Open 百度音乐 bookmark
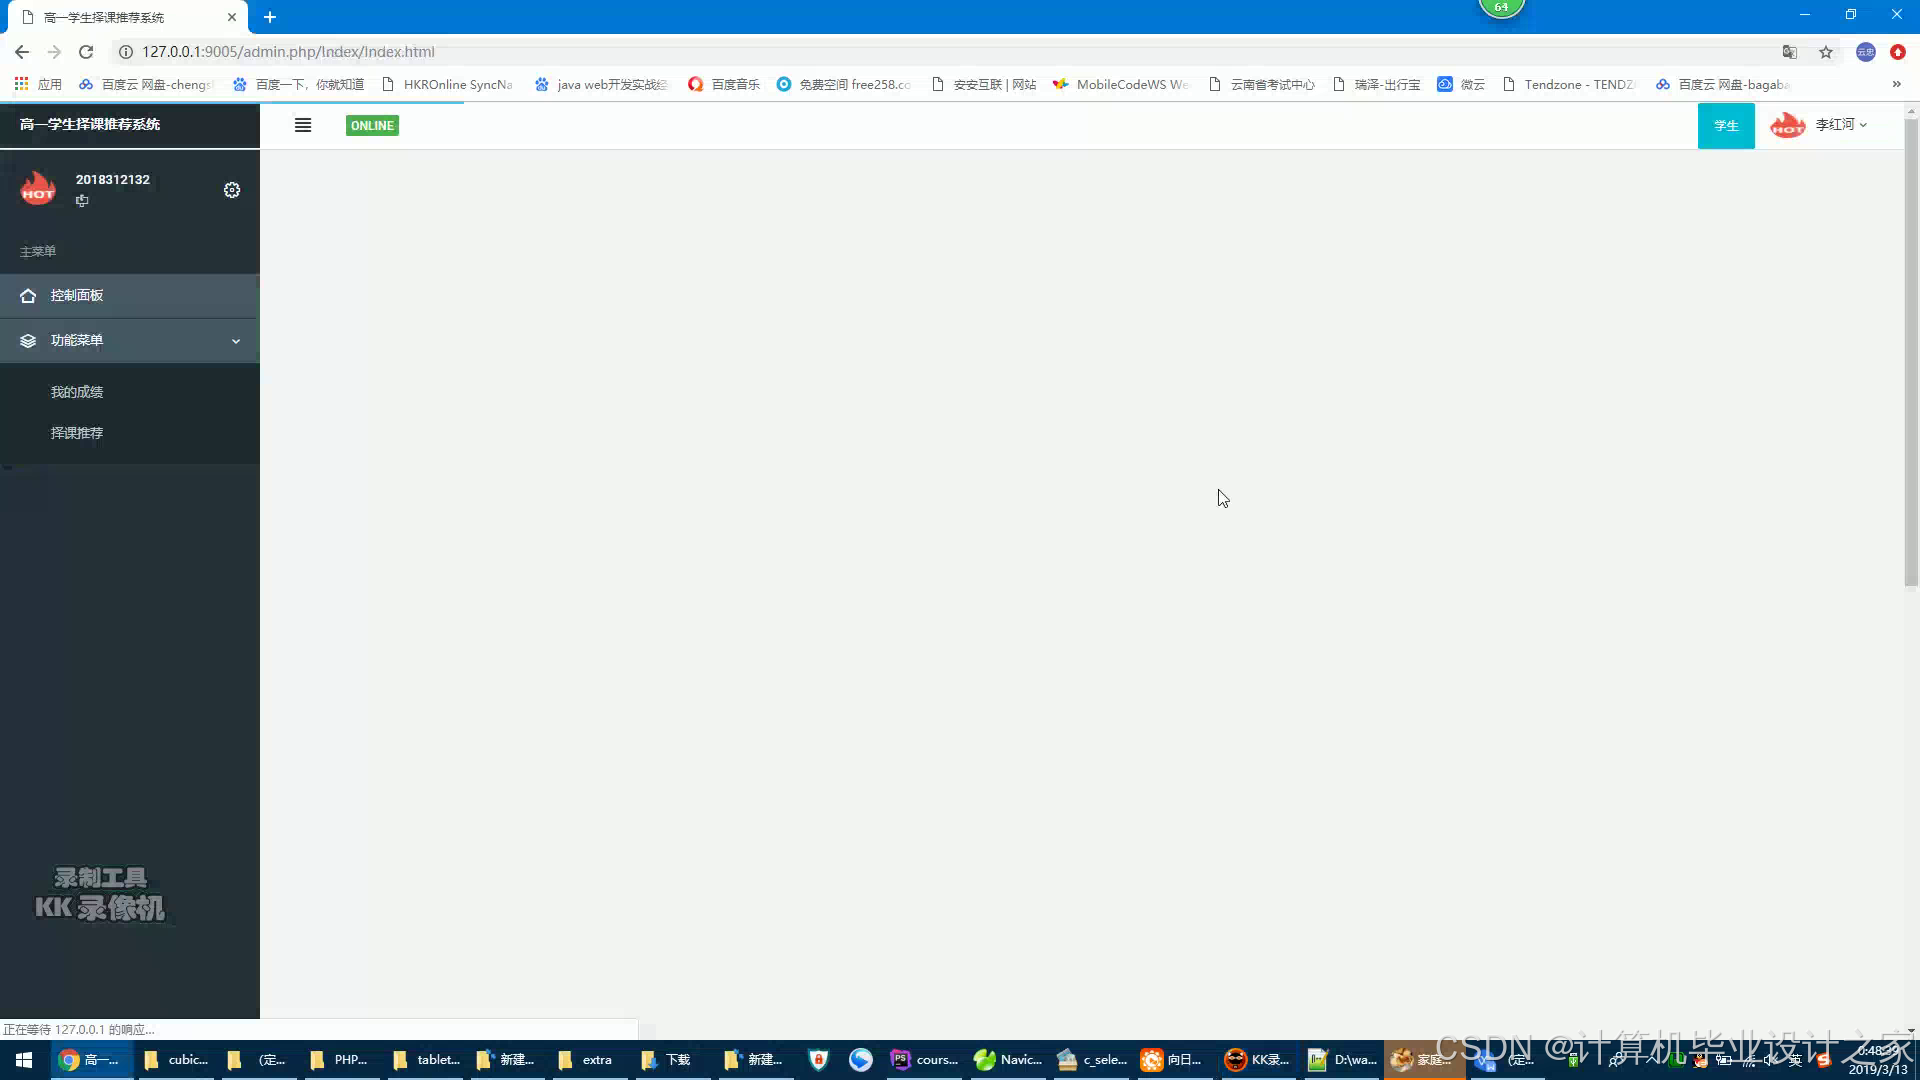The image size is (1920, 1080). (x=724, y=84)
